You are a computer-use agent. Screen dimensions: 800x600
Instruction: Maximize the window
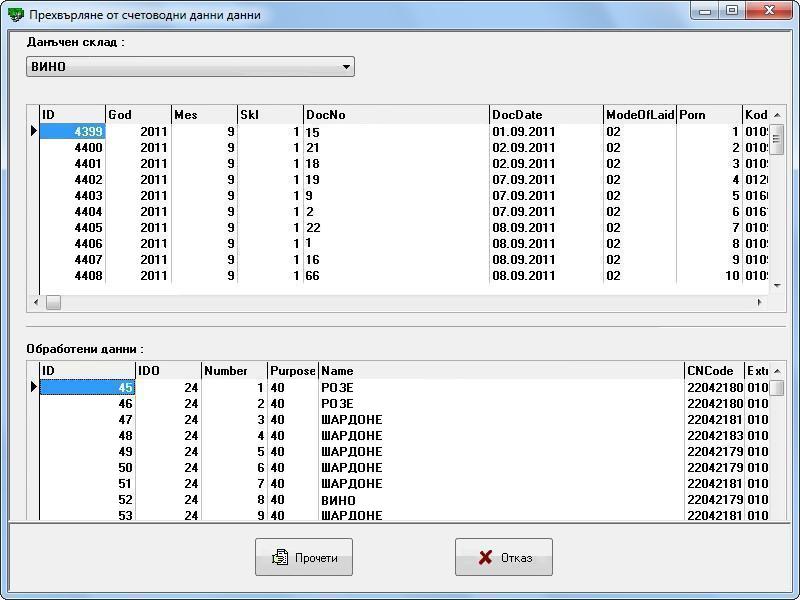pyautogui.click(x=732, y=10)
